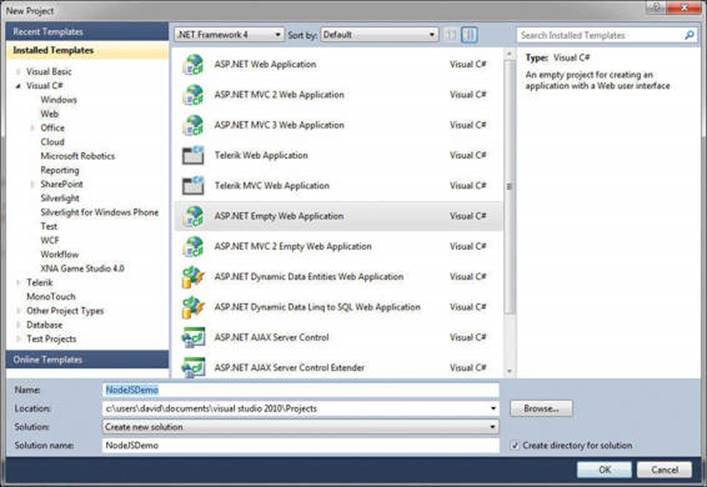Viewport: 707px width, 487px height.
Task: Select Test under Visual C#
Action: (49, 226)
